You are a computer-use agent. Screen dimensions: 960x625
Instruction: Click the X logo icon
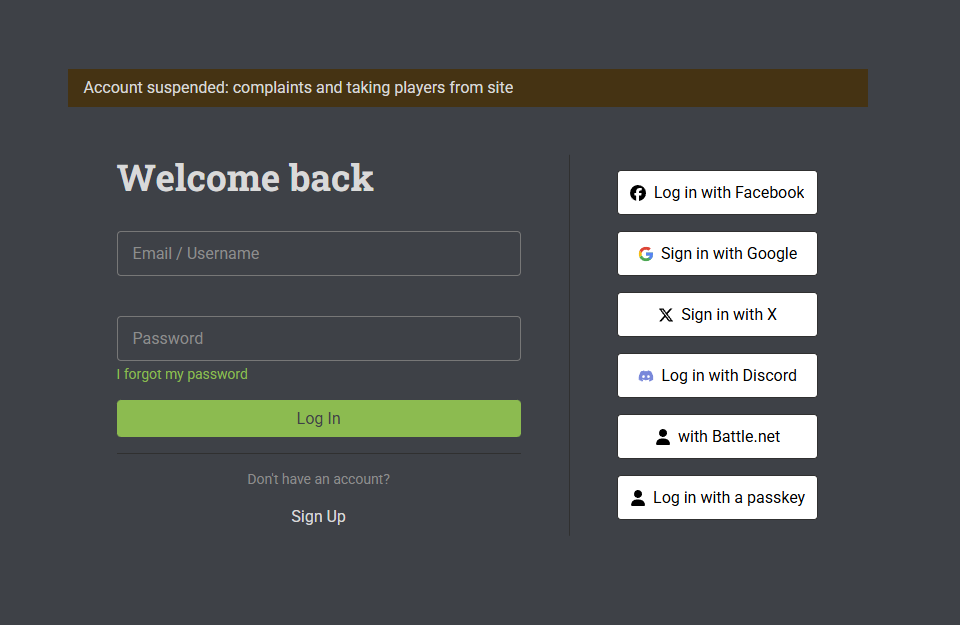click(x=666, y=315)
